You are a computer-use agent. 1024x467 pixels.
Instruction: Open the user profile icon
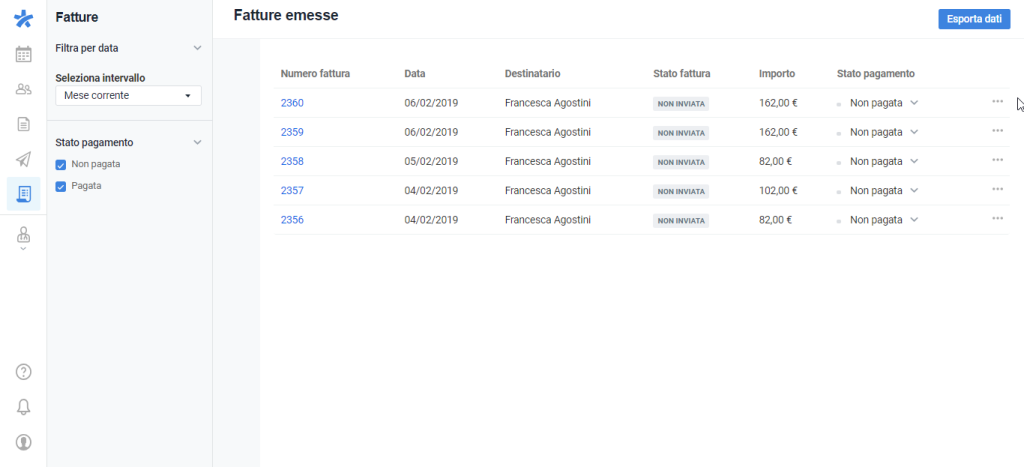(23, 441)
